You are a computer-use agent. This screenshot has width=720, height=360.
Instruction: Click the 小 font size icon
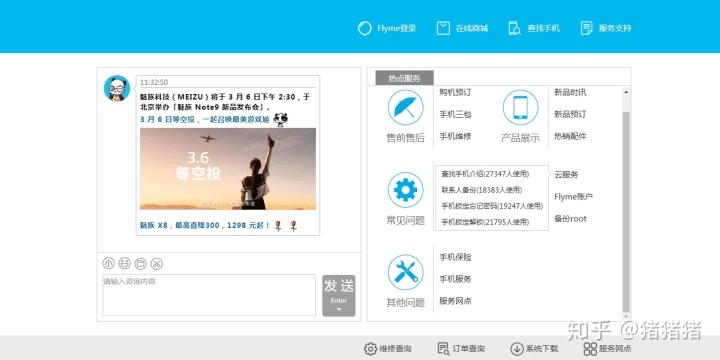[108, 264]
